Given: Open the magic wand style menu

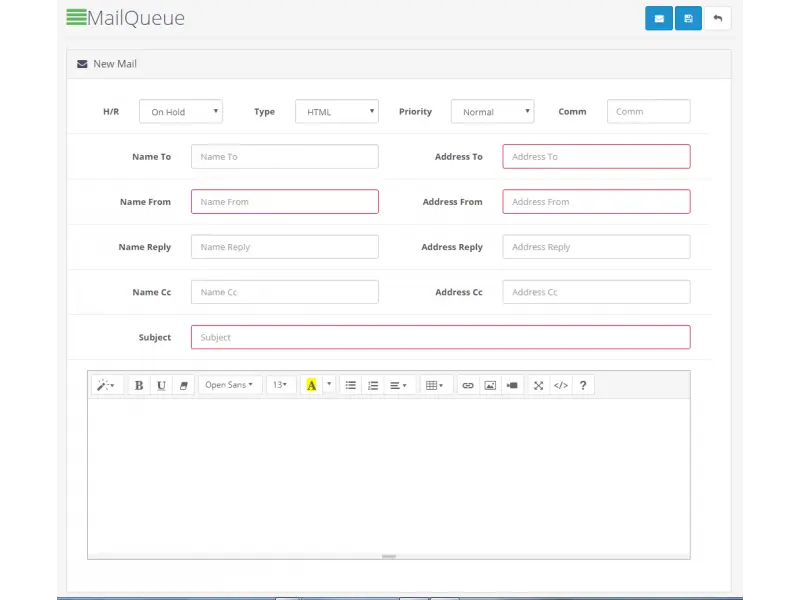Looking at the screenshot, I should click(106, 385).
